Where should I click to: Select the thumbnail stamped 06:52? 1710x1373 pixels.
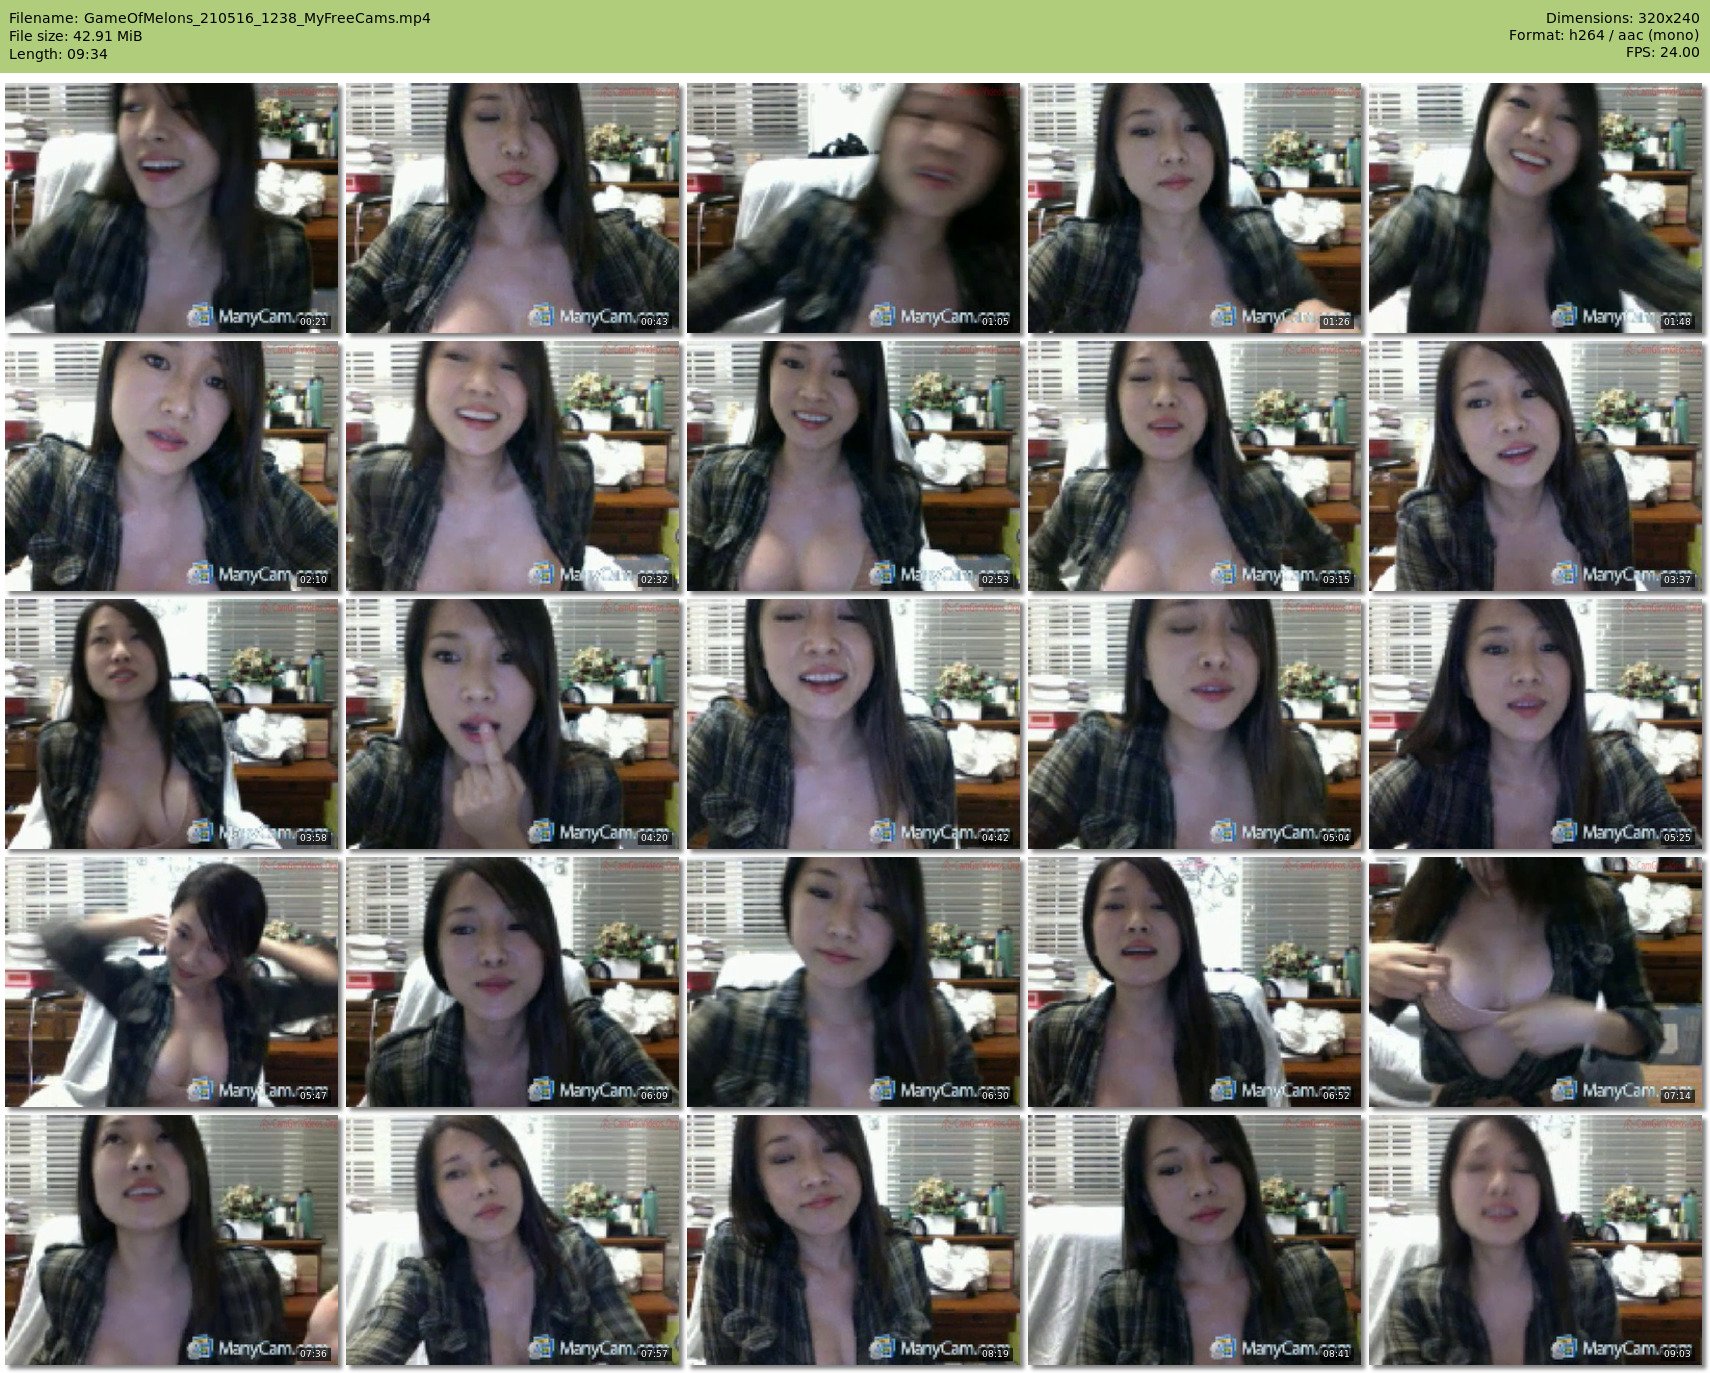click(1195, 982)
